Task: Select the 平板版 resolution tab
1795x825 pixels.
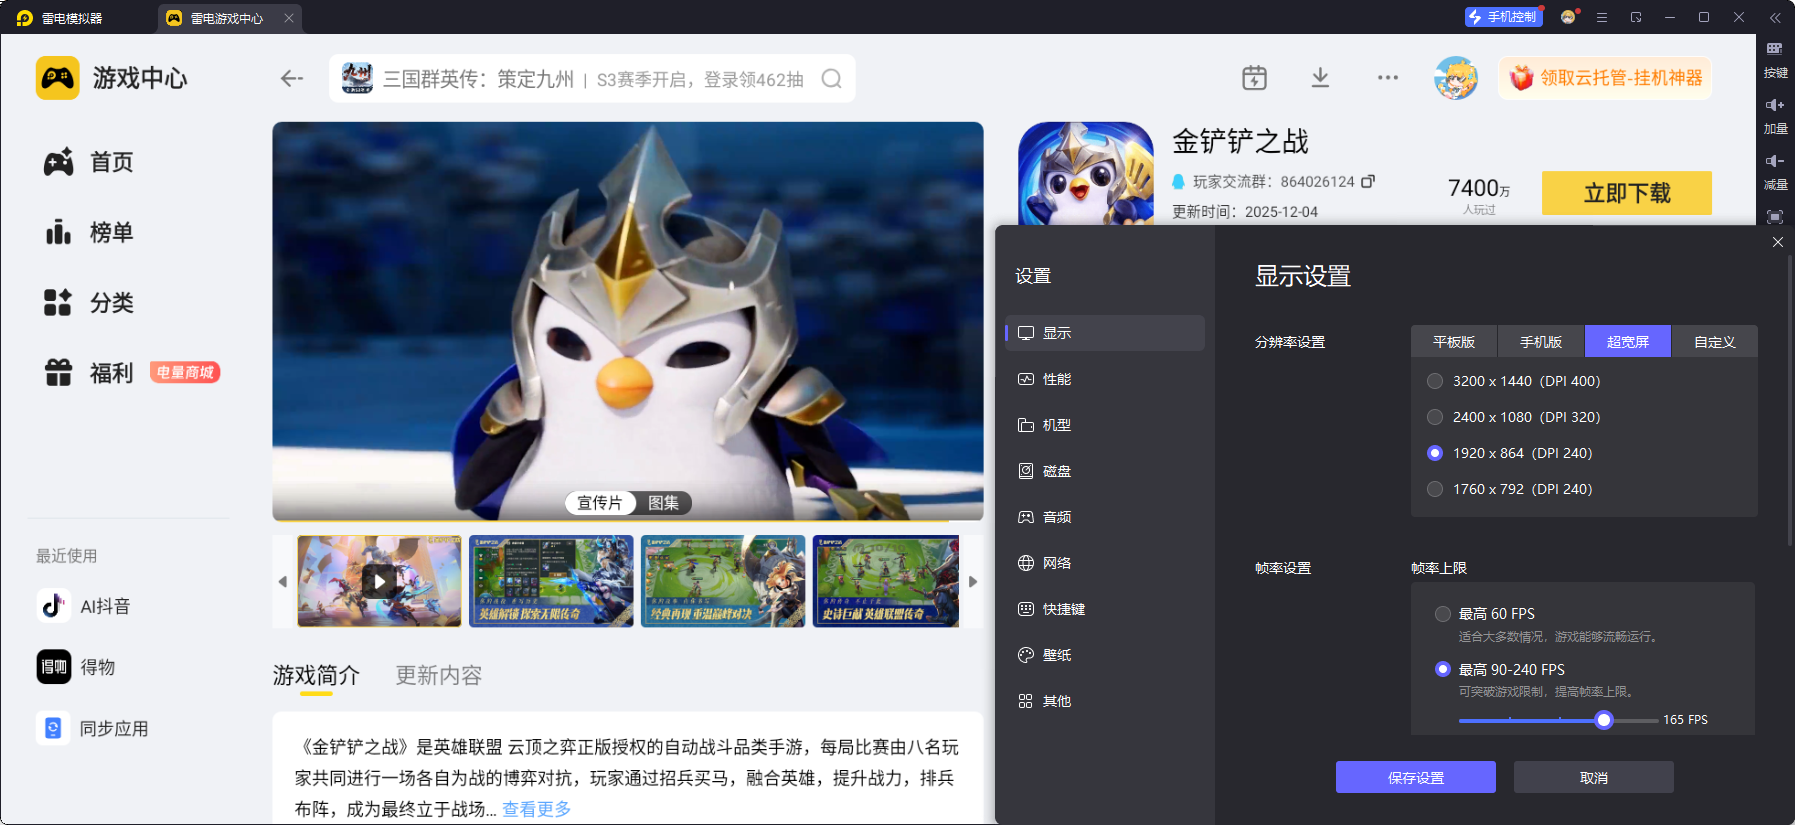Action: coord(1454,342)
